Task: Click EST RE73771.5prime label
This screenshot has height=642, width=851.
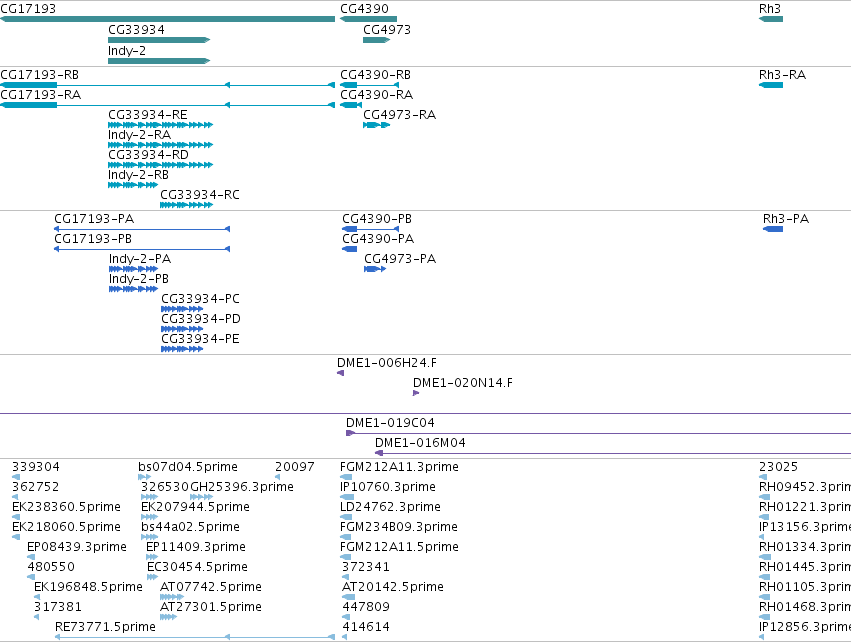Action: (105, 627)
